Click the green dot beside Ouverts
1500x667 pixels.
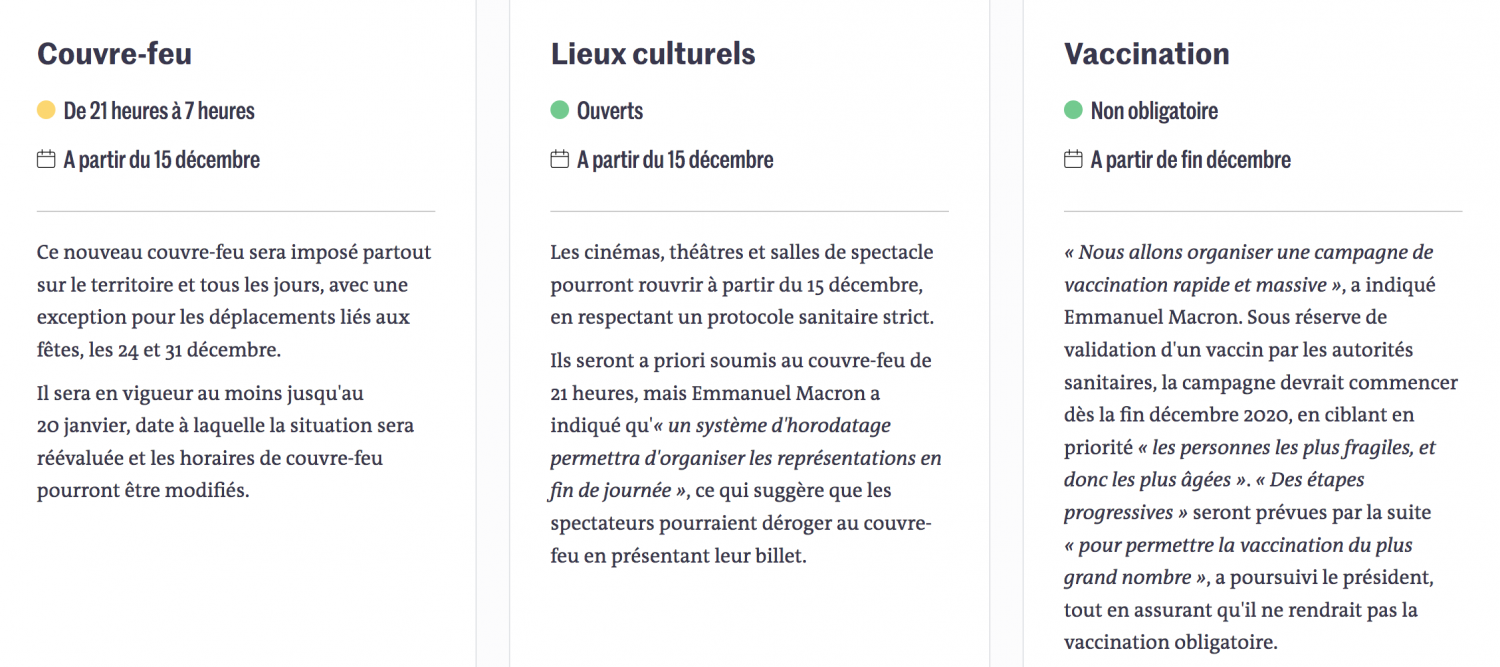560,110
